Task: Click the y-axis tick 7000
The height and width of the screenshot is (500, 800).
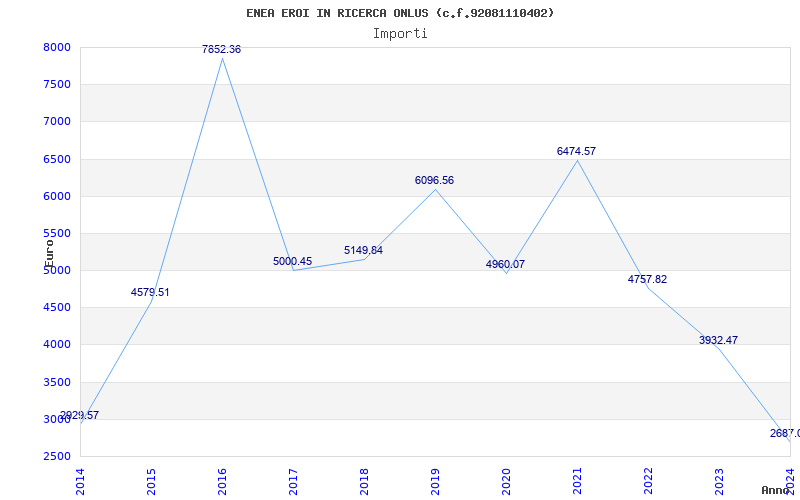Action: [x=57, y=122]
